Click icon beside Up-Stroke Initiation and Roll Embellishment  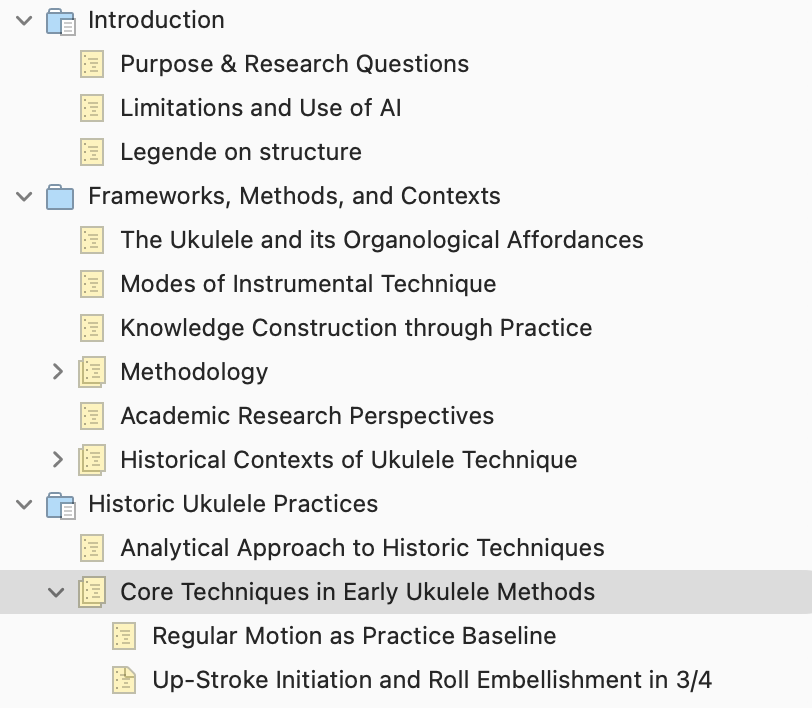pyautogui.click(x=124, y=680)
